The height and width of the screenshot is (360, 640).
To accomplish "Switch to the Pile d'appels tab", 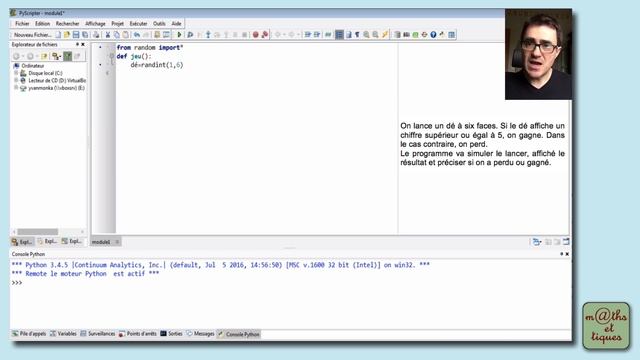I will (x=29, y=334).
